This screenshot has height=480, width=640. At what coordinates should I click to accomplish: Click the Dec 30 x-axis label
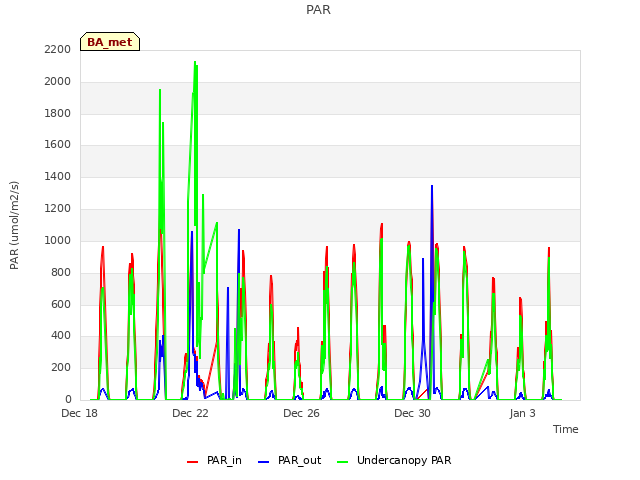[413, 413]
